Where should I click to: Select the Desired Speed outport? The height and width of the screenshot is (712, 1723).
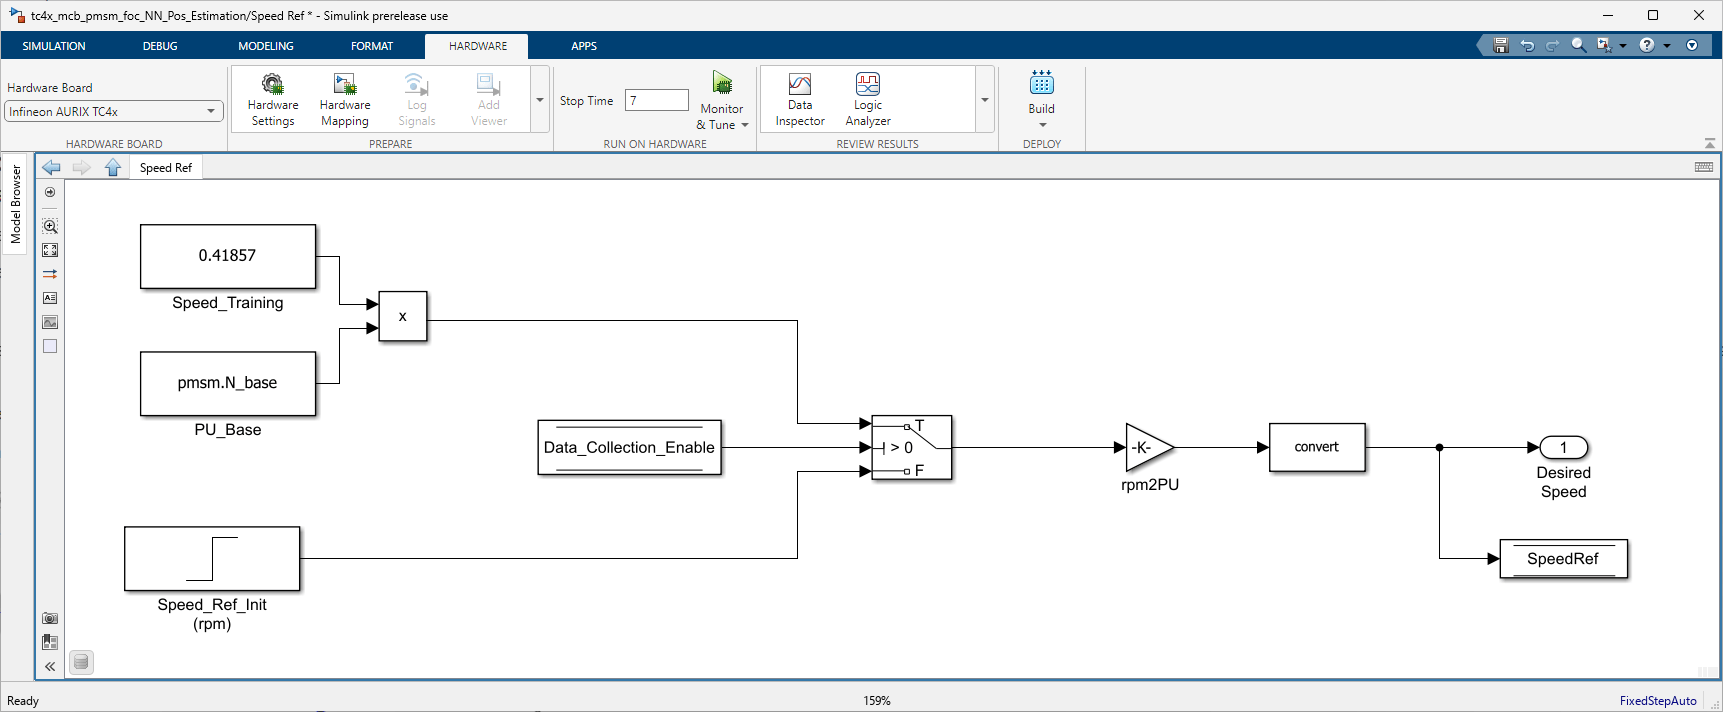pos(1564,447)
